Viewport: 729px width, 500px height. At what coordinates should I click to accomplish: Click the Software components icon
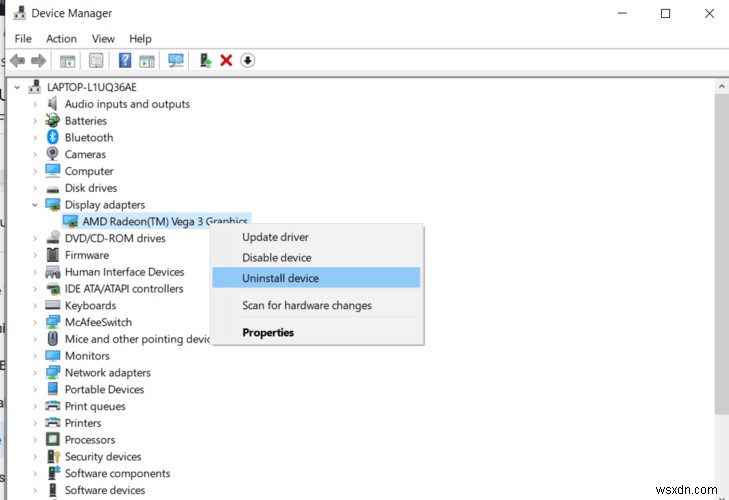click(x=53, y=473)
